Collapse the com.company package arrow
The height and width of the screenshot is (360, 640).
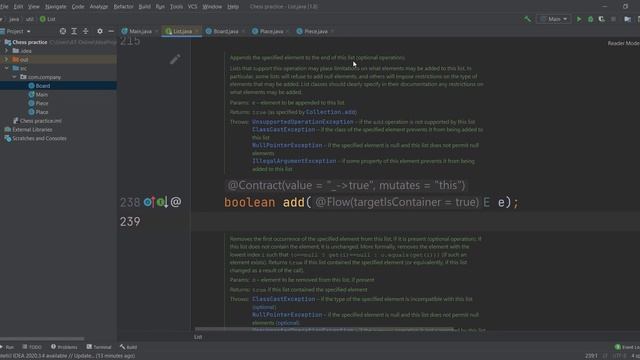pos(15,77)
